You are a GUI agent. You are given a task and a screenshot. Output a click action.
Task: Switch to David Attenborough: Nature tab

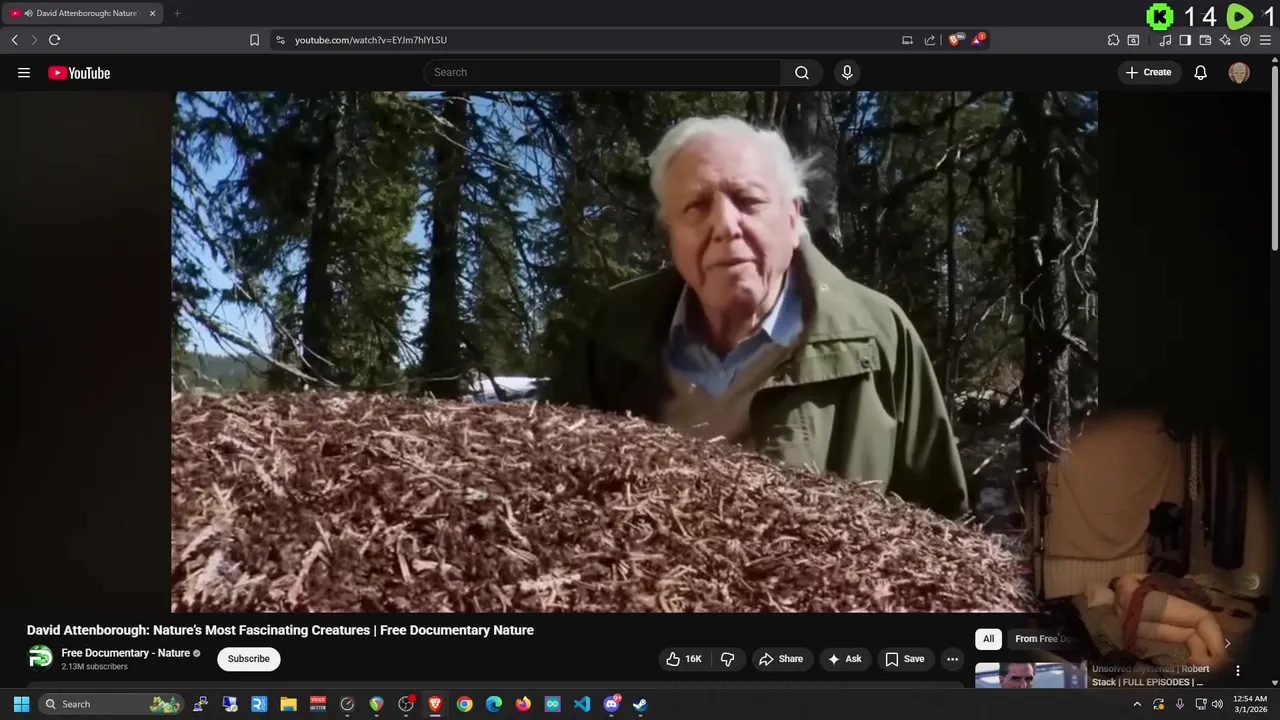coord(83,13)
